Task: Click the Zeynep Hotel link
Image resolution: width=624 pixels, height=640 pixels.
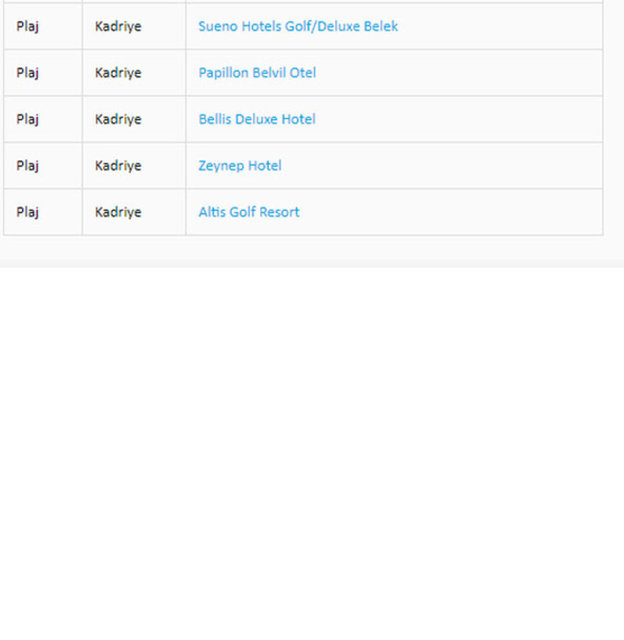Action: pyautogui.click(x=240, y=166)
